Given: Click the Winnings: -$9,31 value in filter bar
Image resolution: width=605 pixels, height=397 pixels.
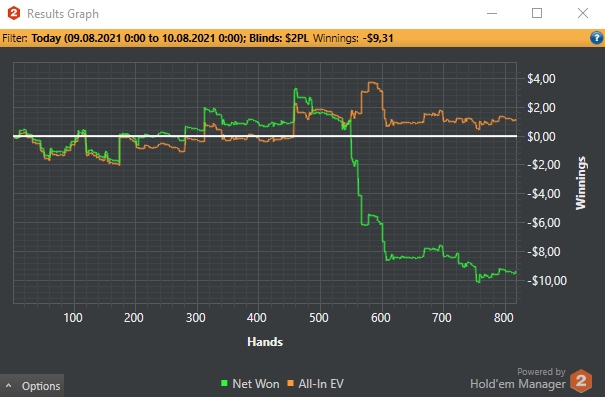Looking at the screenshot, I should click(x=353, y=38).
